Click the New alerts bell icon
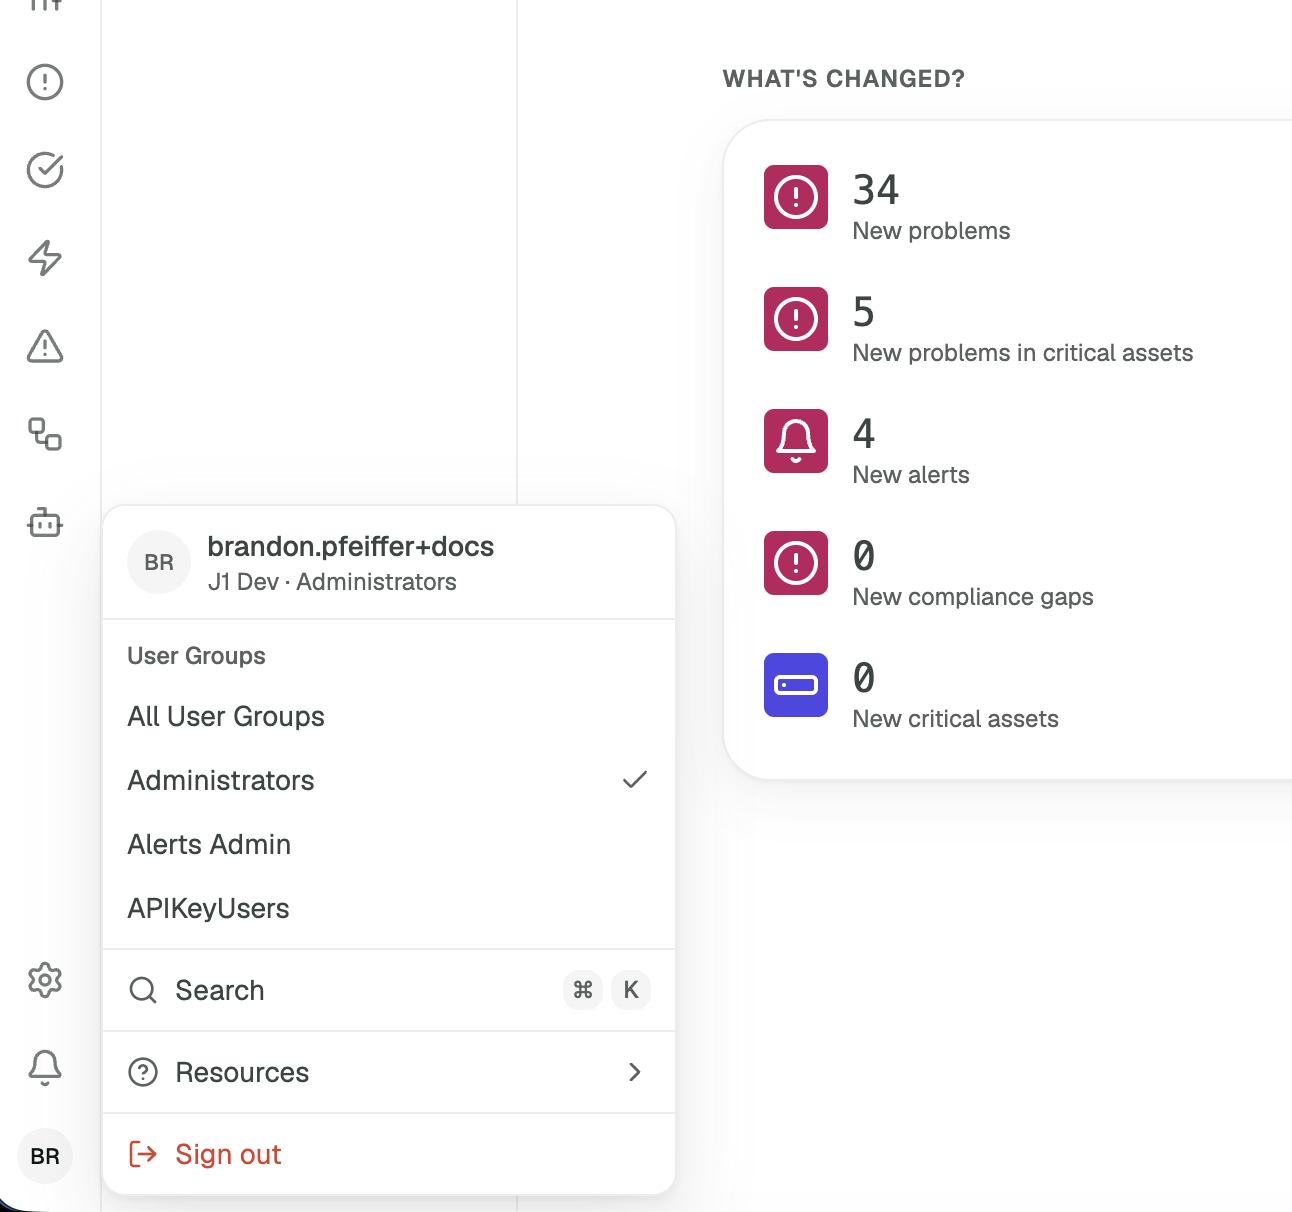The width and height of the screenshot is (1292, 1212). click(x=796, y=441)
